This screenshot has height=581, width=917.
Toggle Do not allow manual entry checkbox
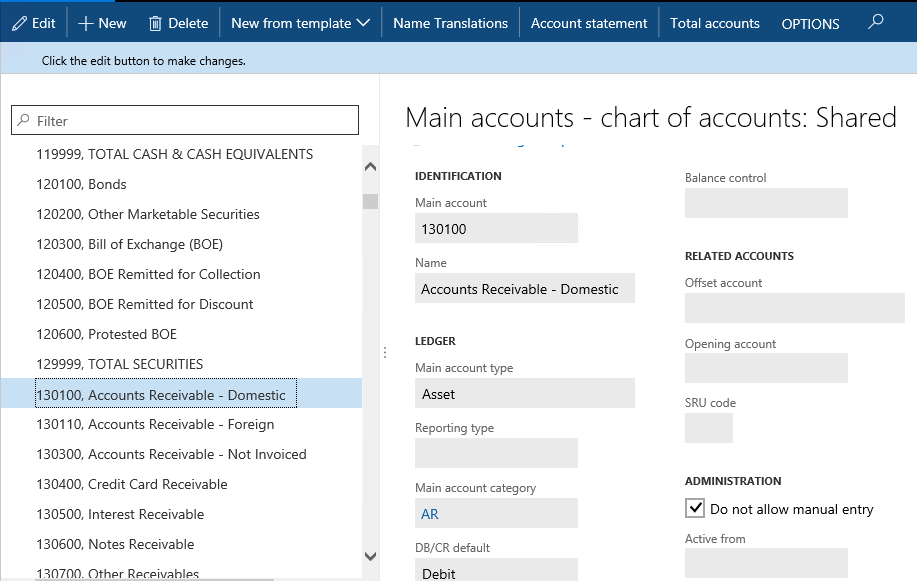pyautogui.click(x=695, y=509)
